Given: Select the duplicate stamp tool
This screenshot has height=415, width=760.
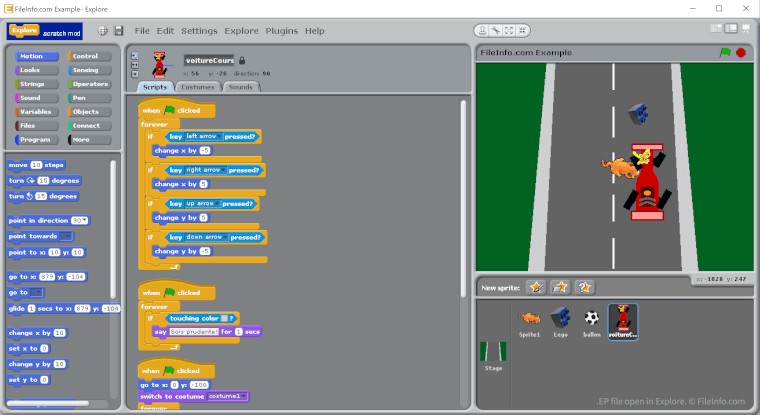Looking at the screenshot, I should coord(483,30).
